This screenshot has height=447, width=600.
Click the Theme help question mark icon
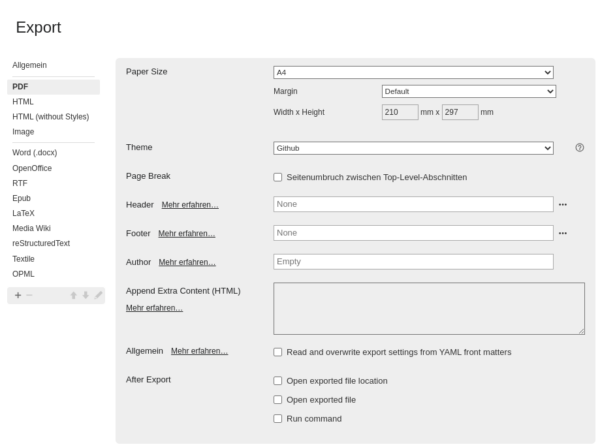tap(579, 148)
